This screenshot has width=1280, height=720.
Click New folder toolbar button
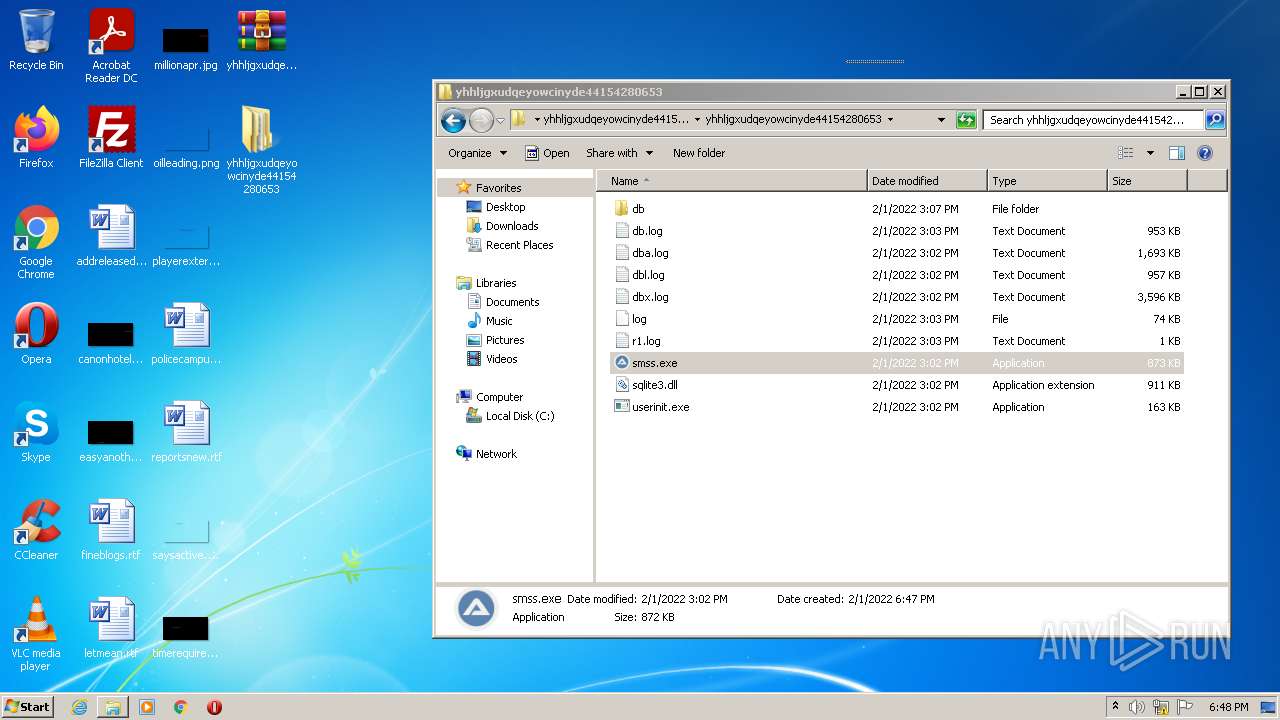pos(699,153)
